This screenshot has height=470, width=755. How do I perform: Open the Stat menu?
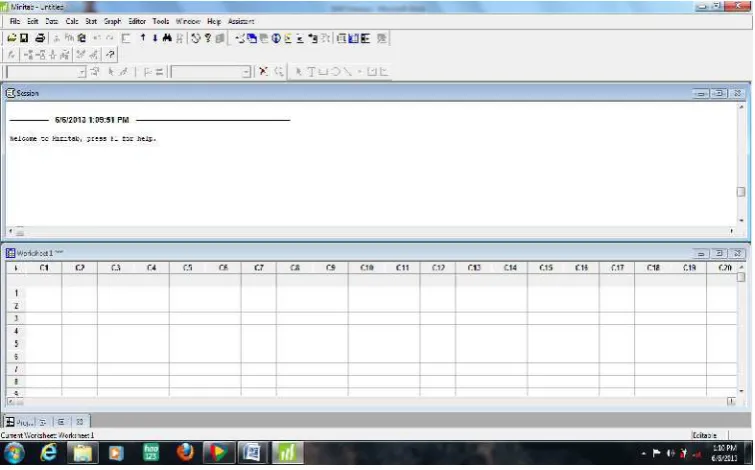tap(91, 21)
